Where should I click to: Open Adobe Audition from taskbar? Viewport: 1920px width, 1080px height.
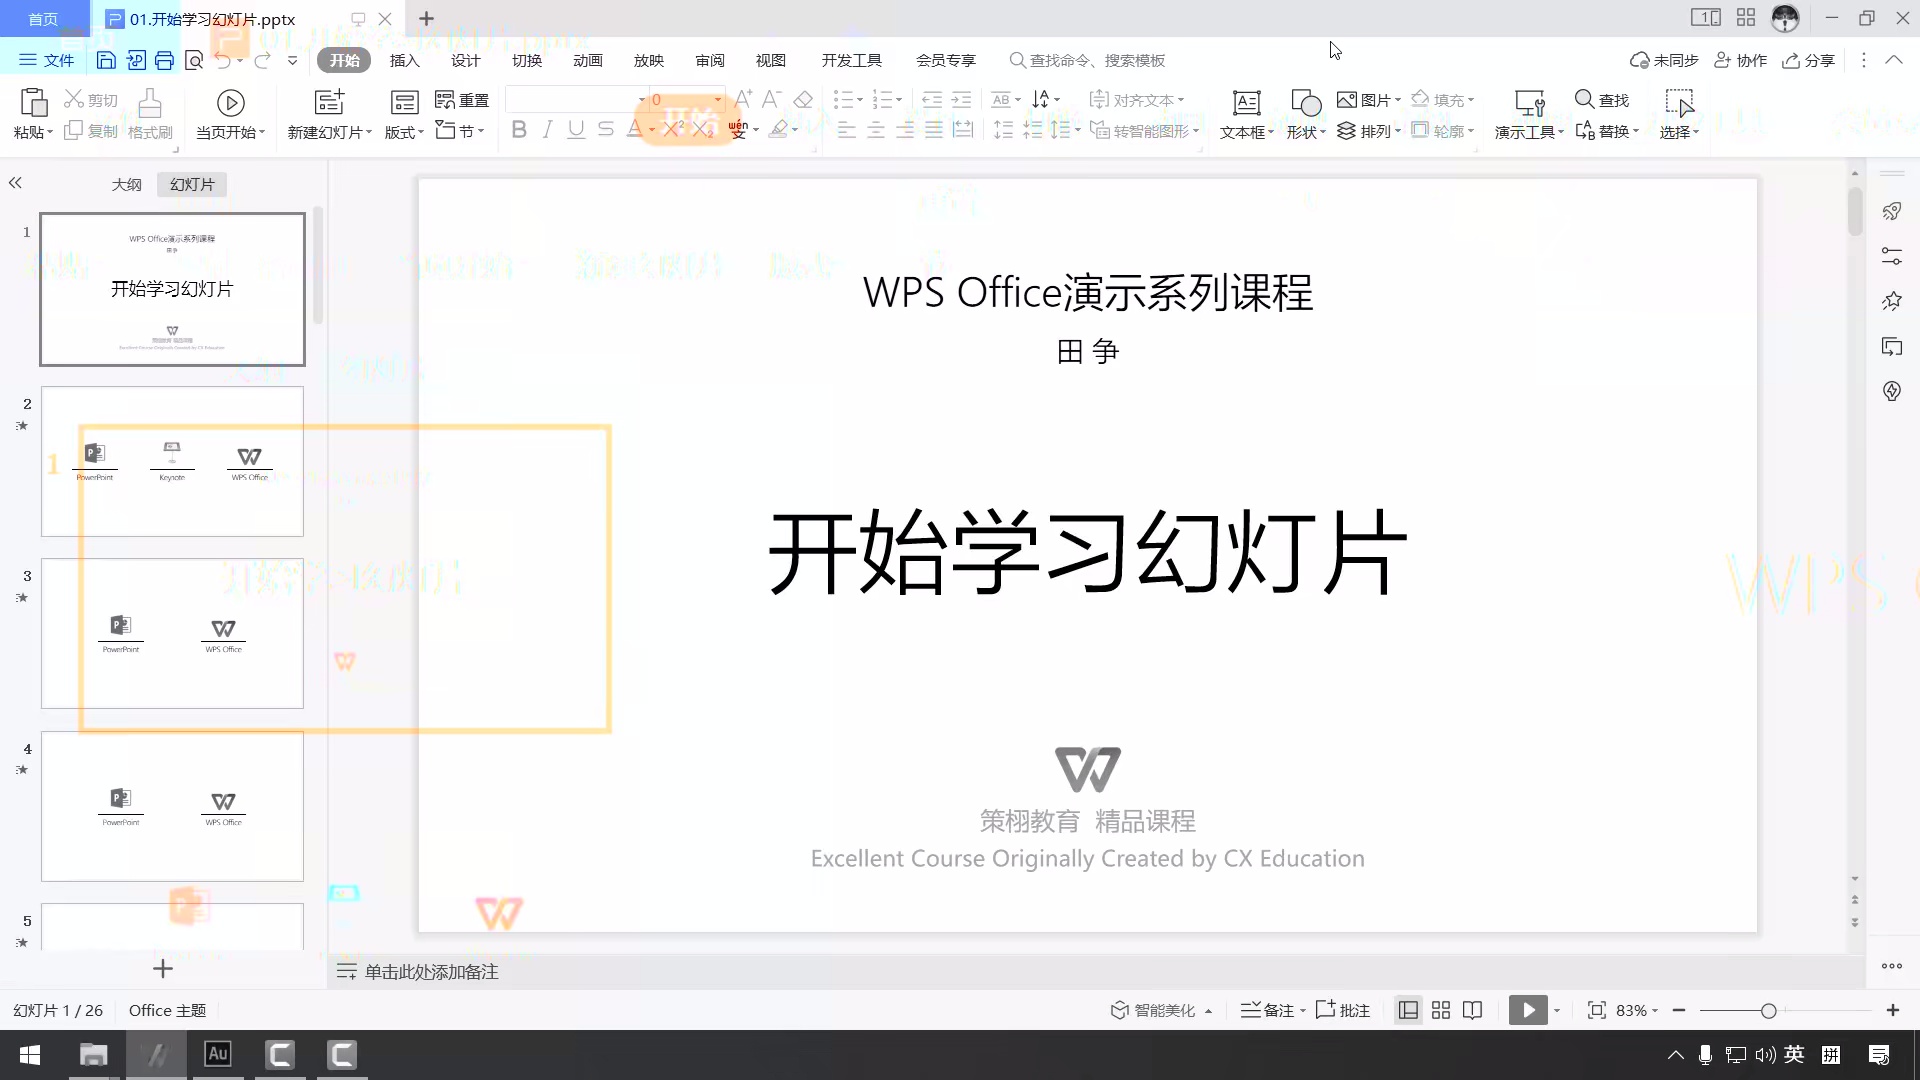[218, 1054]
